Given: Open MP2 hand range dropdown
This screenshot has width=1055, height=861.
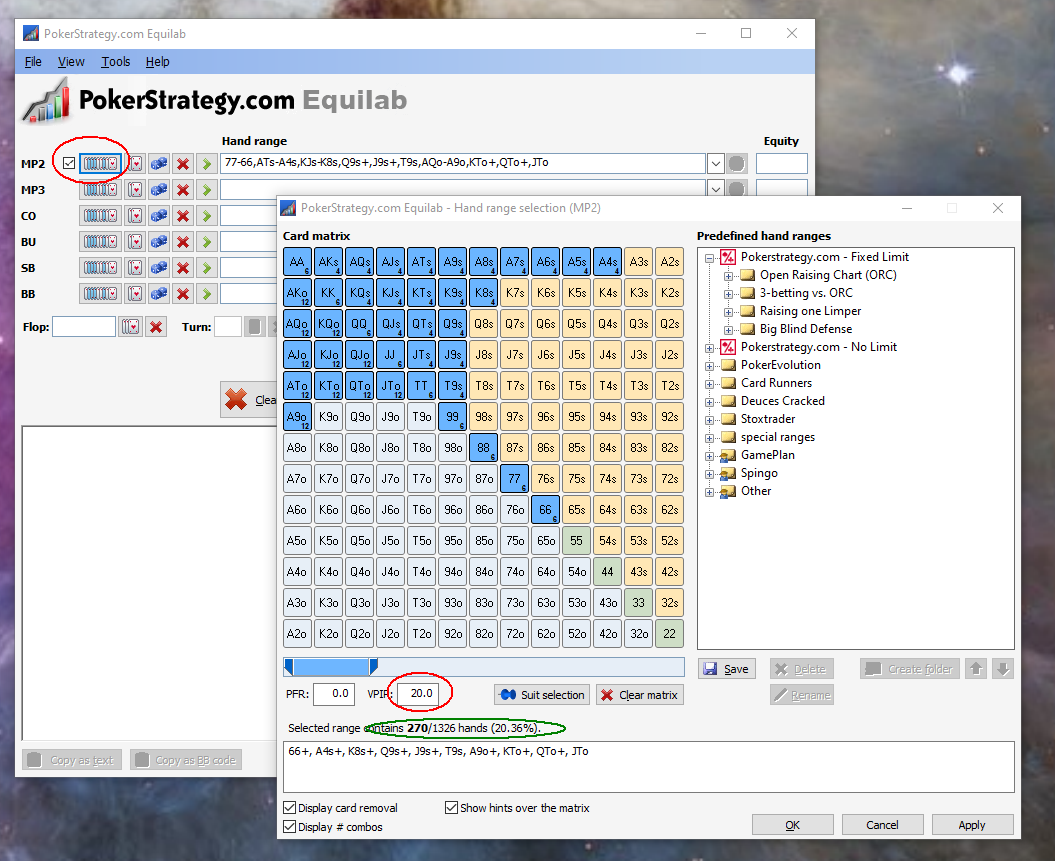Looking at the screenshot, I should 715,163.
